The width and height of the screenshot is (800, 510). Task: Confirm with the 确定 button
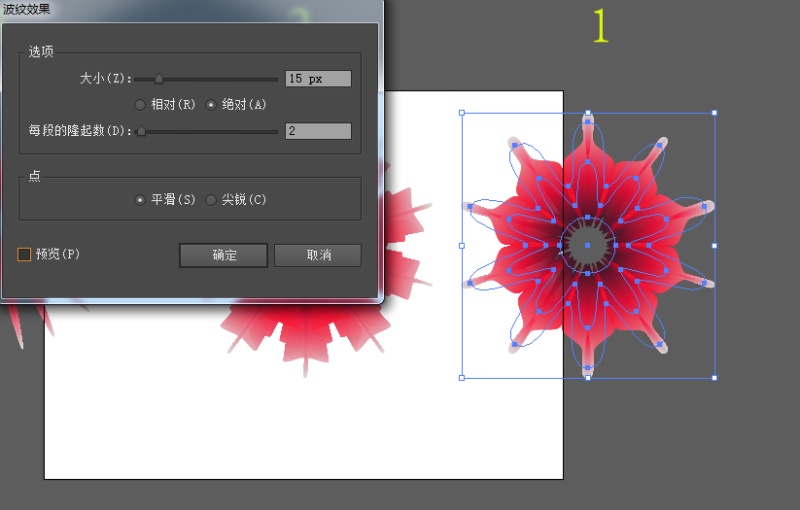tap(223, 255)
